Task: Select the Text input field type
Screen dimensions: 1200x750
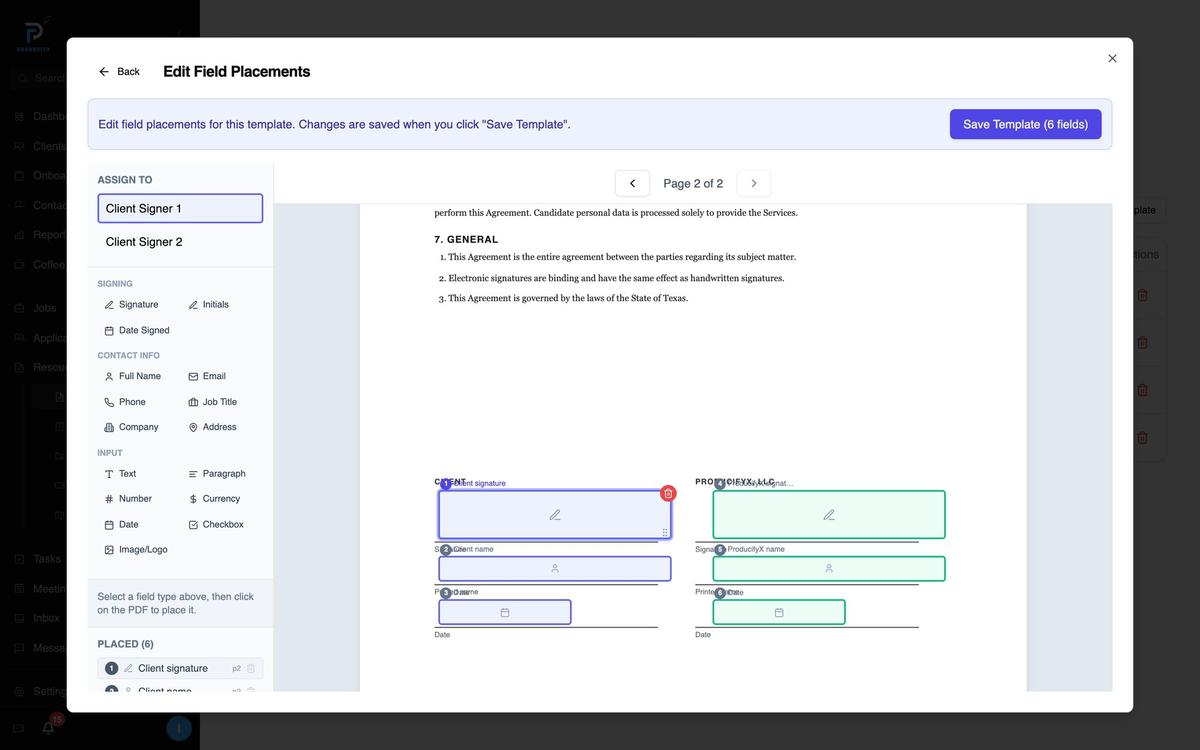Action: [x=120, y=474]
